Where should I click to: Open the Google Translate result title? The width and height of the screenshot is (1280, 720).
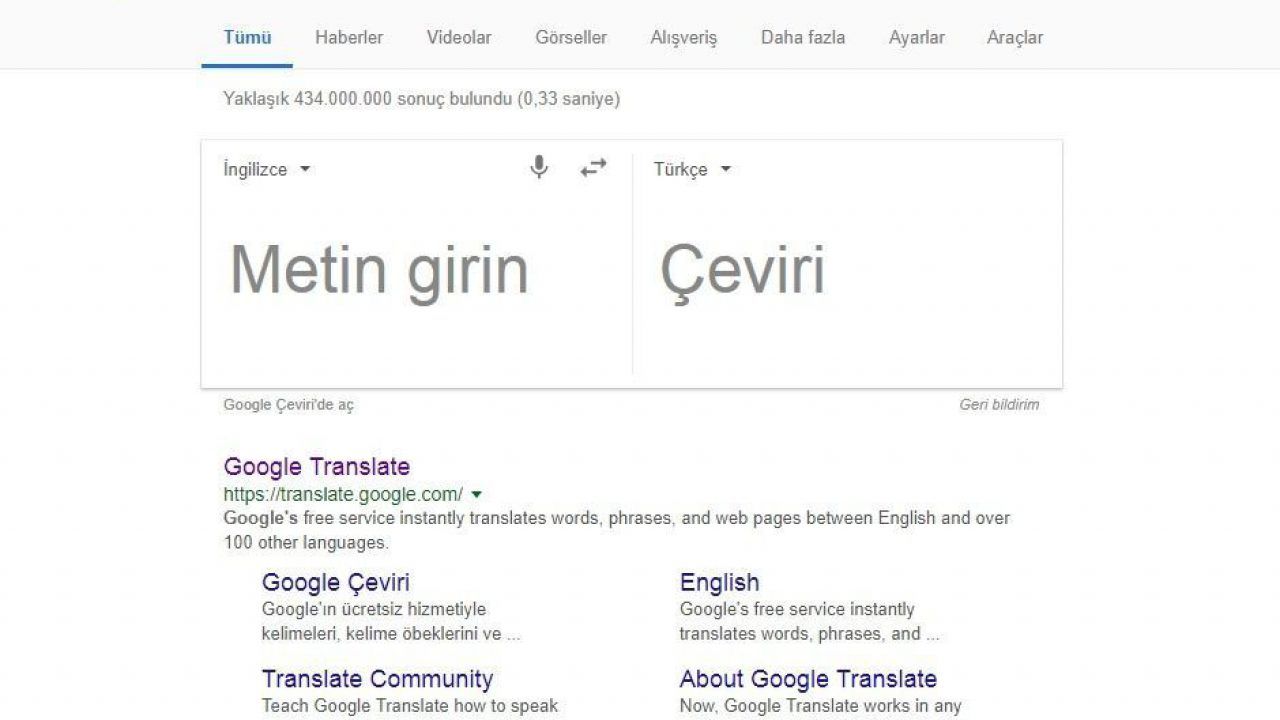point(317,467)
